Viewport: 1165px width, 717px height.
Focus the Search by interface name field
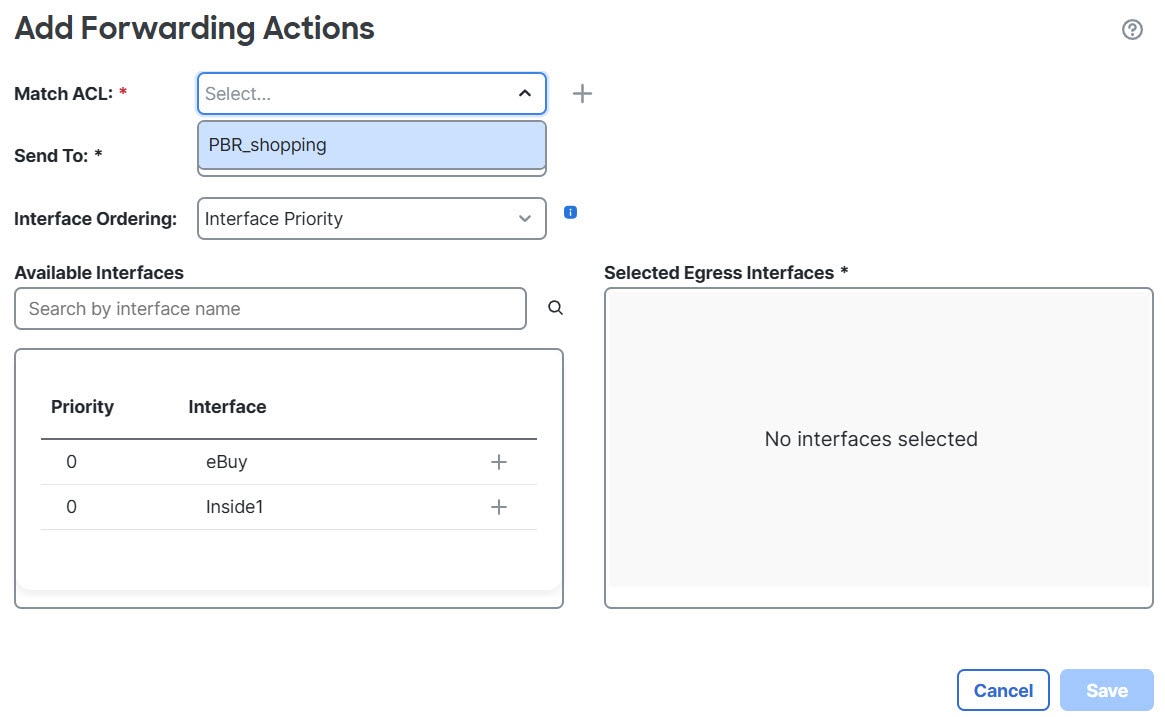click(x=270, y=309)
